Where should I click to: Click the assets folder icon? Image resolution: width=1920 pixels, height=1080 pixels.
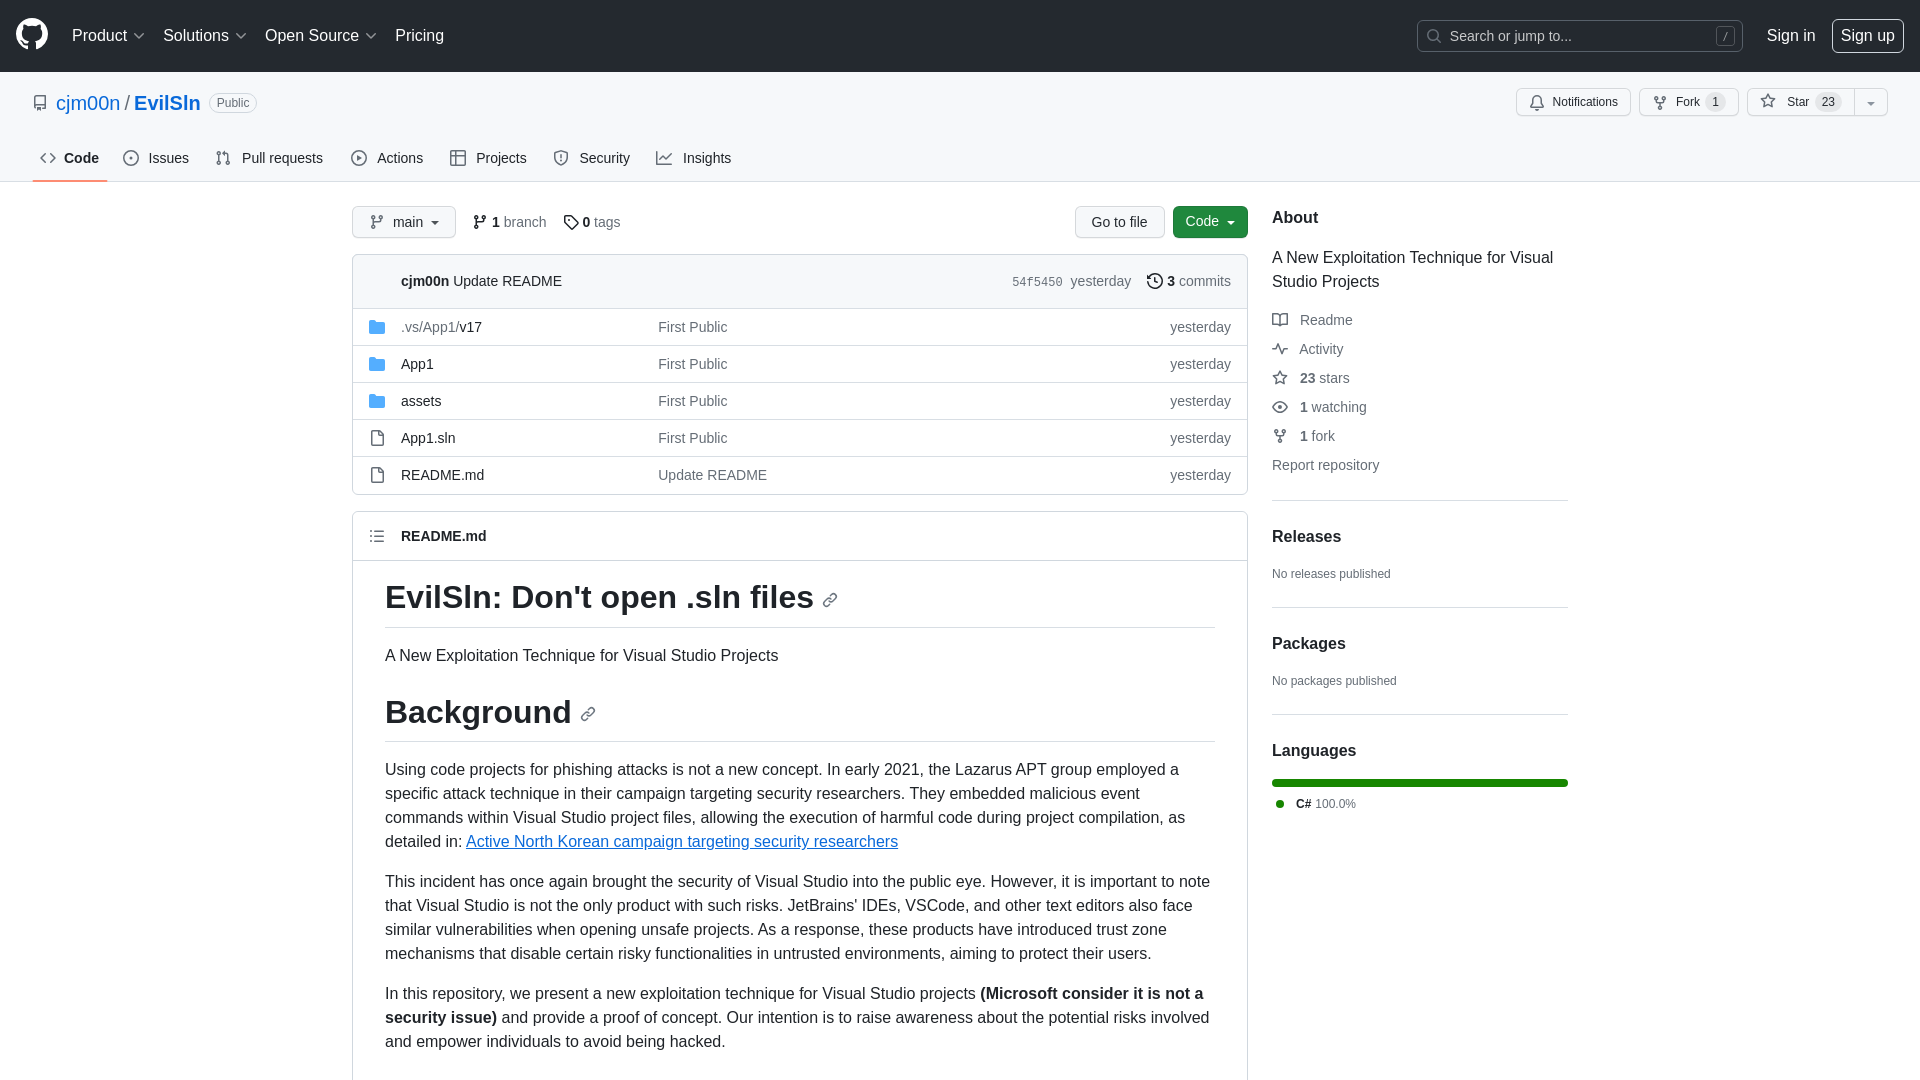tap(377, 401)
